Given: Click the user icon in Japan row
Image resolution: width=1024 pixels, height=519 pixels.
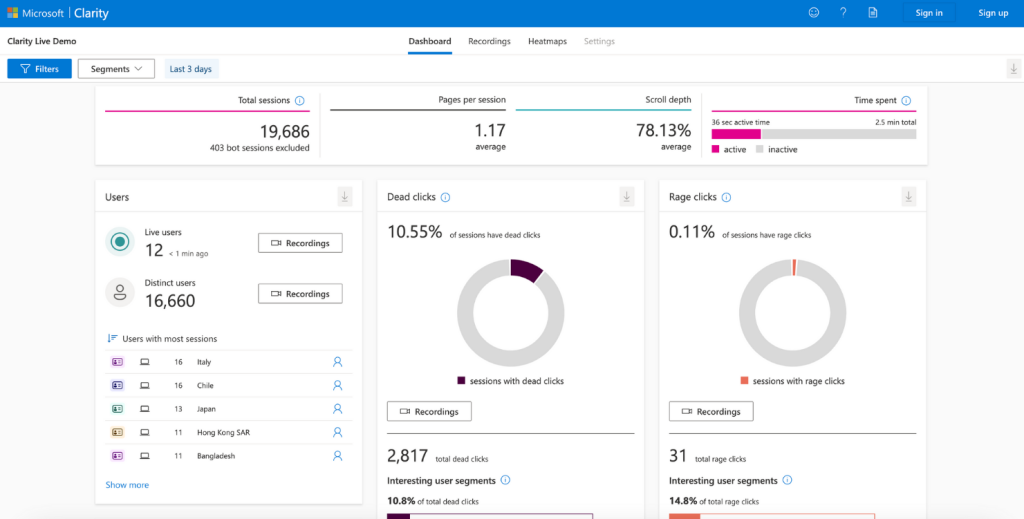Looking at the screenshot, I should tap(337, 409).
